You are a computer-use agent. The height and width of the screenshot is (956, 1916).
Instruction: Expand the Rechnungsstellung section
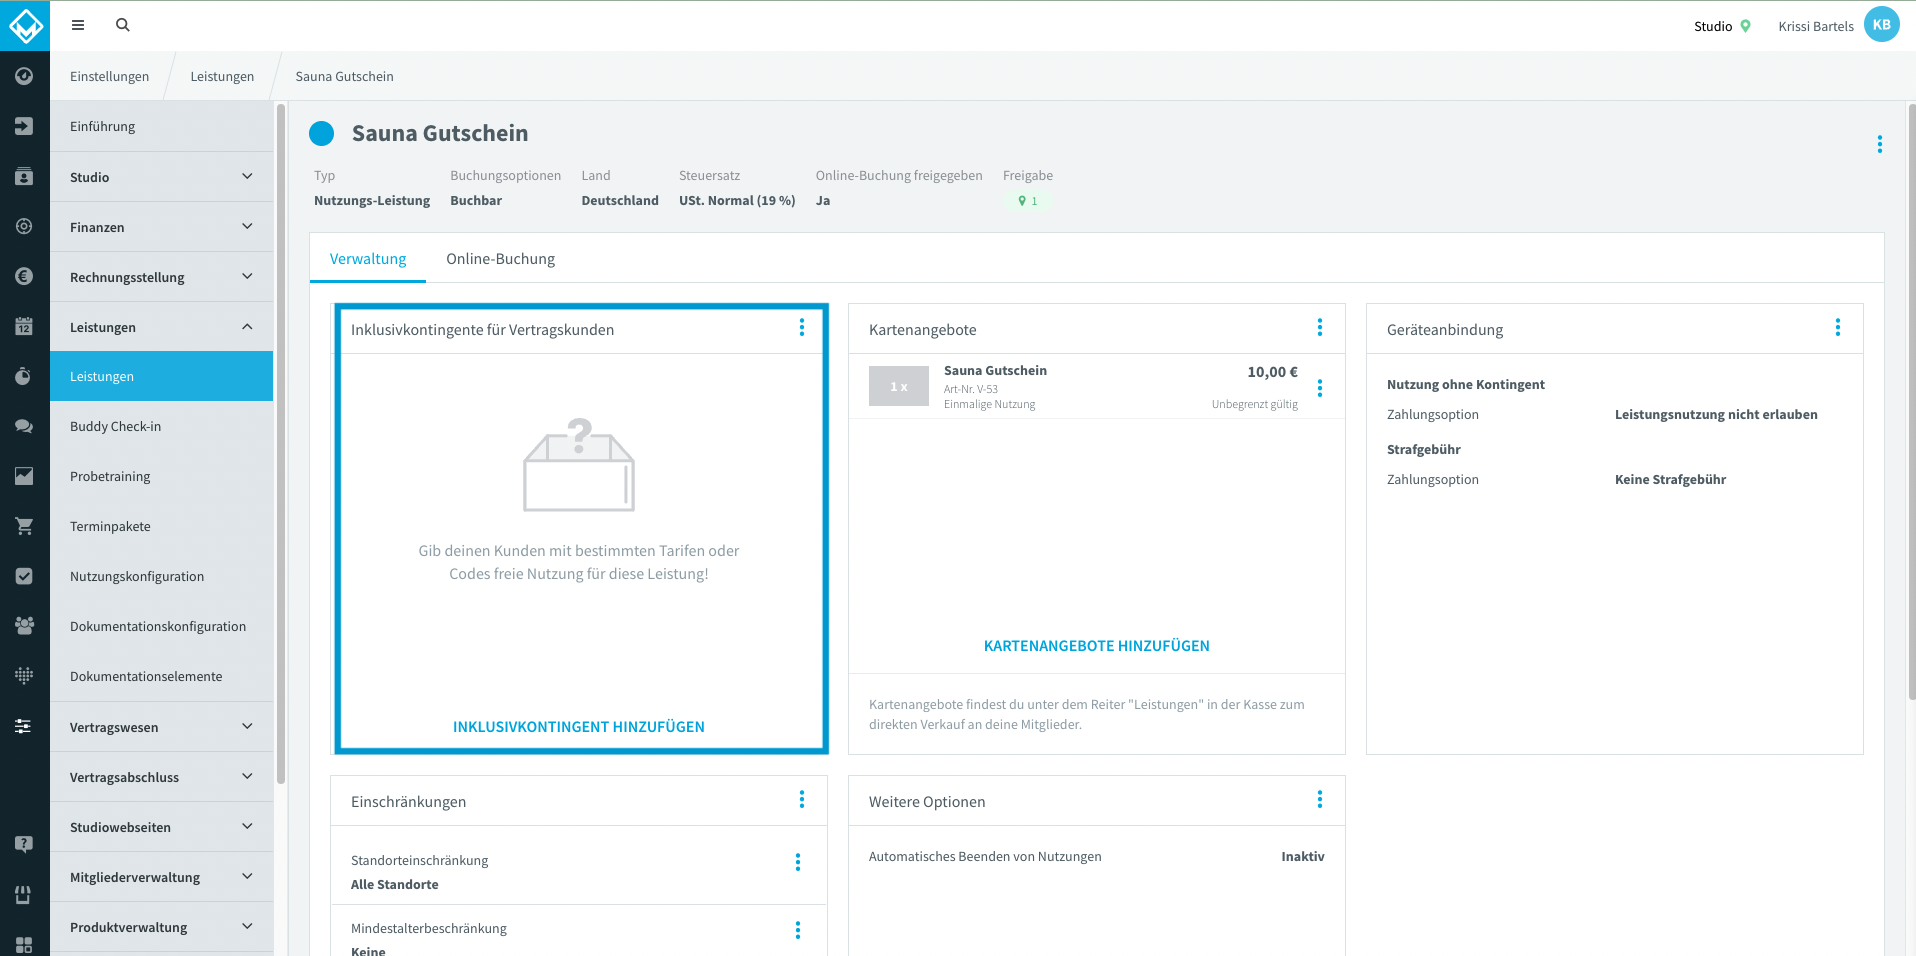161,277
